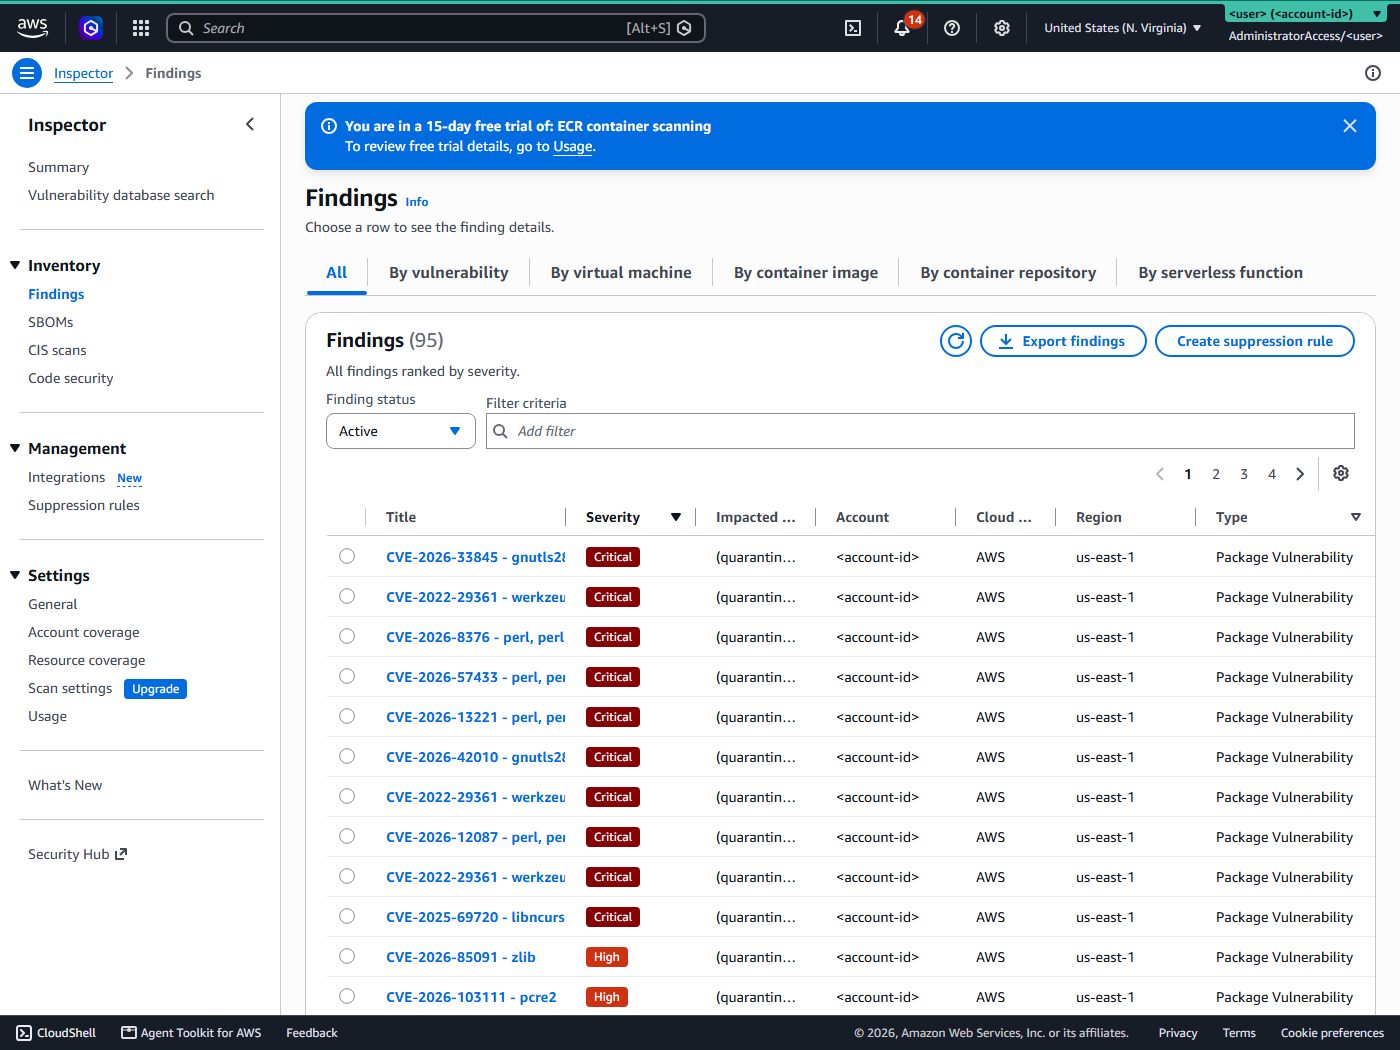
Task: Refresh the findings table
Action: tap(956, 341)
